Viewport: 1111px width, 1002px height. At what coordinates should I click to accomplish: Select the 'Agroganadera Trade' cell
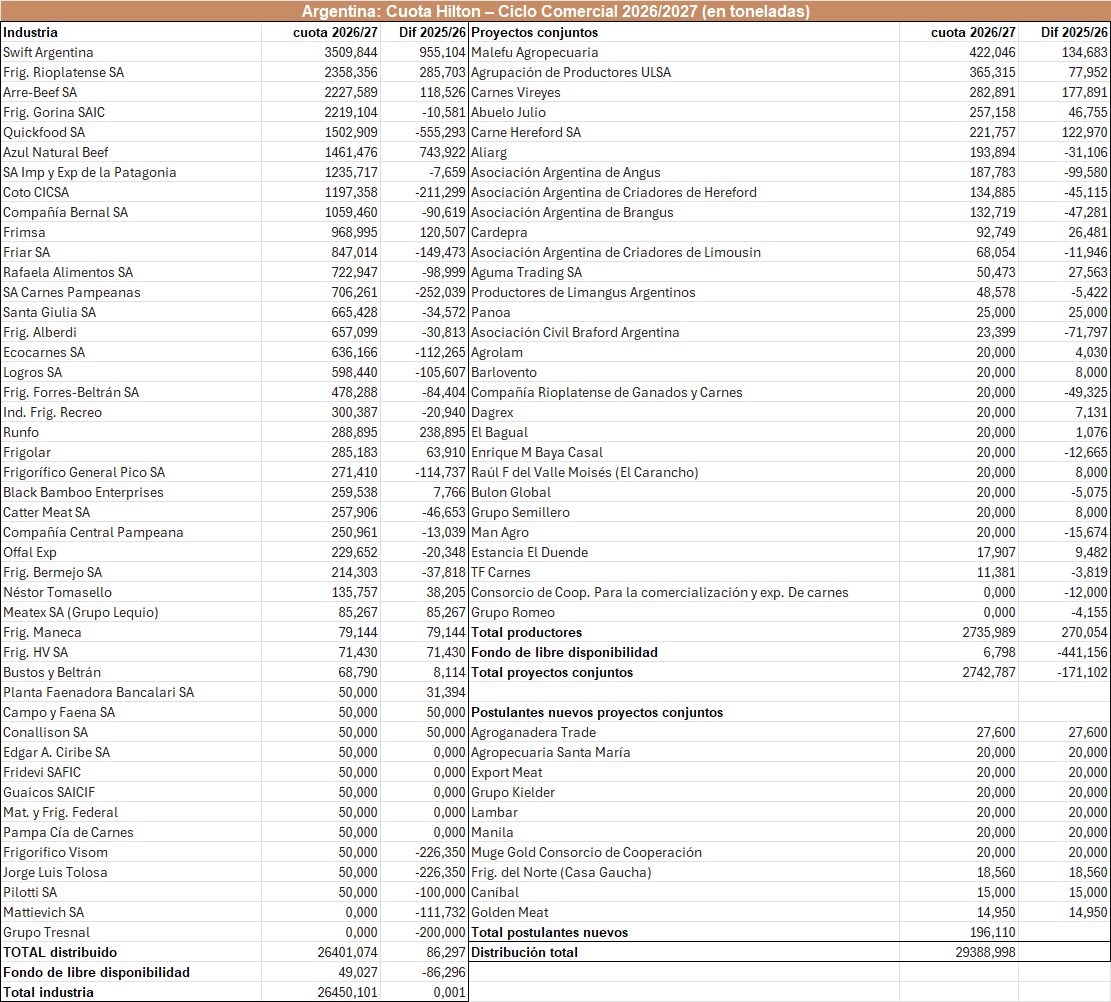pyautogui.click(x=684, y=732)
